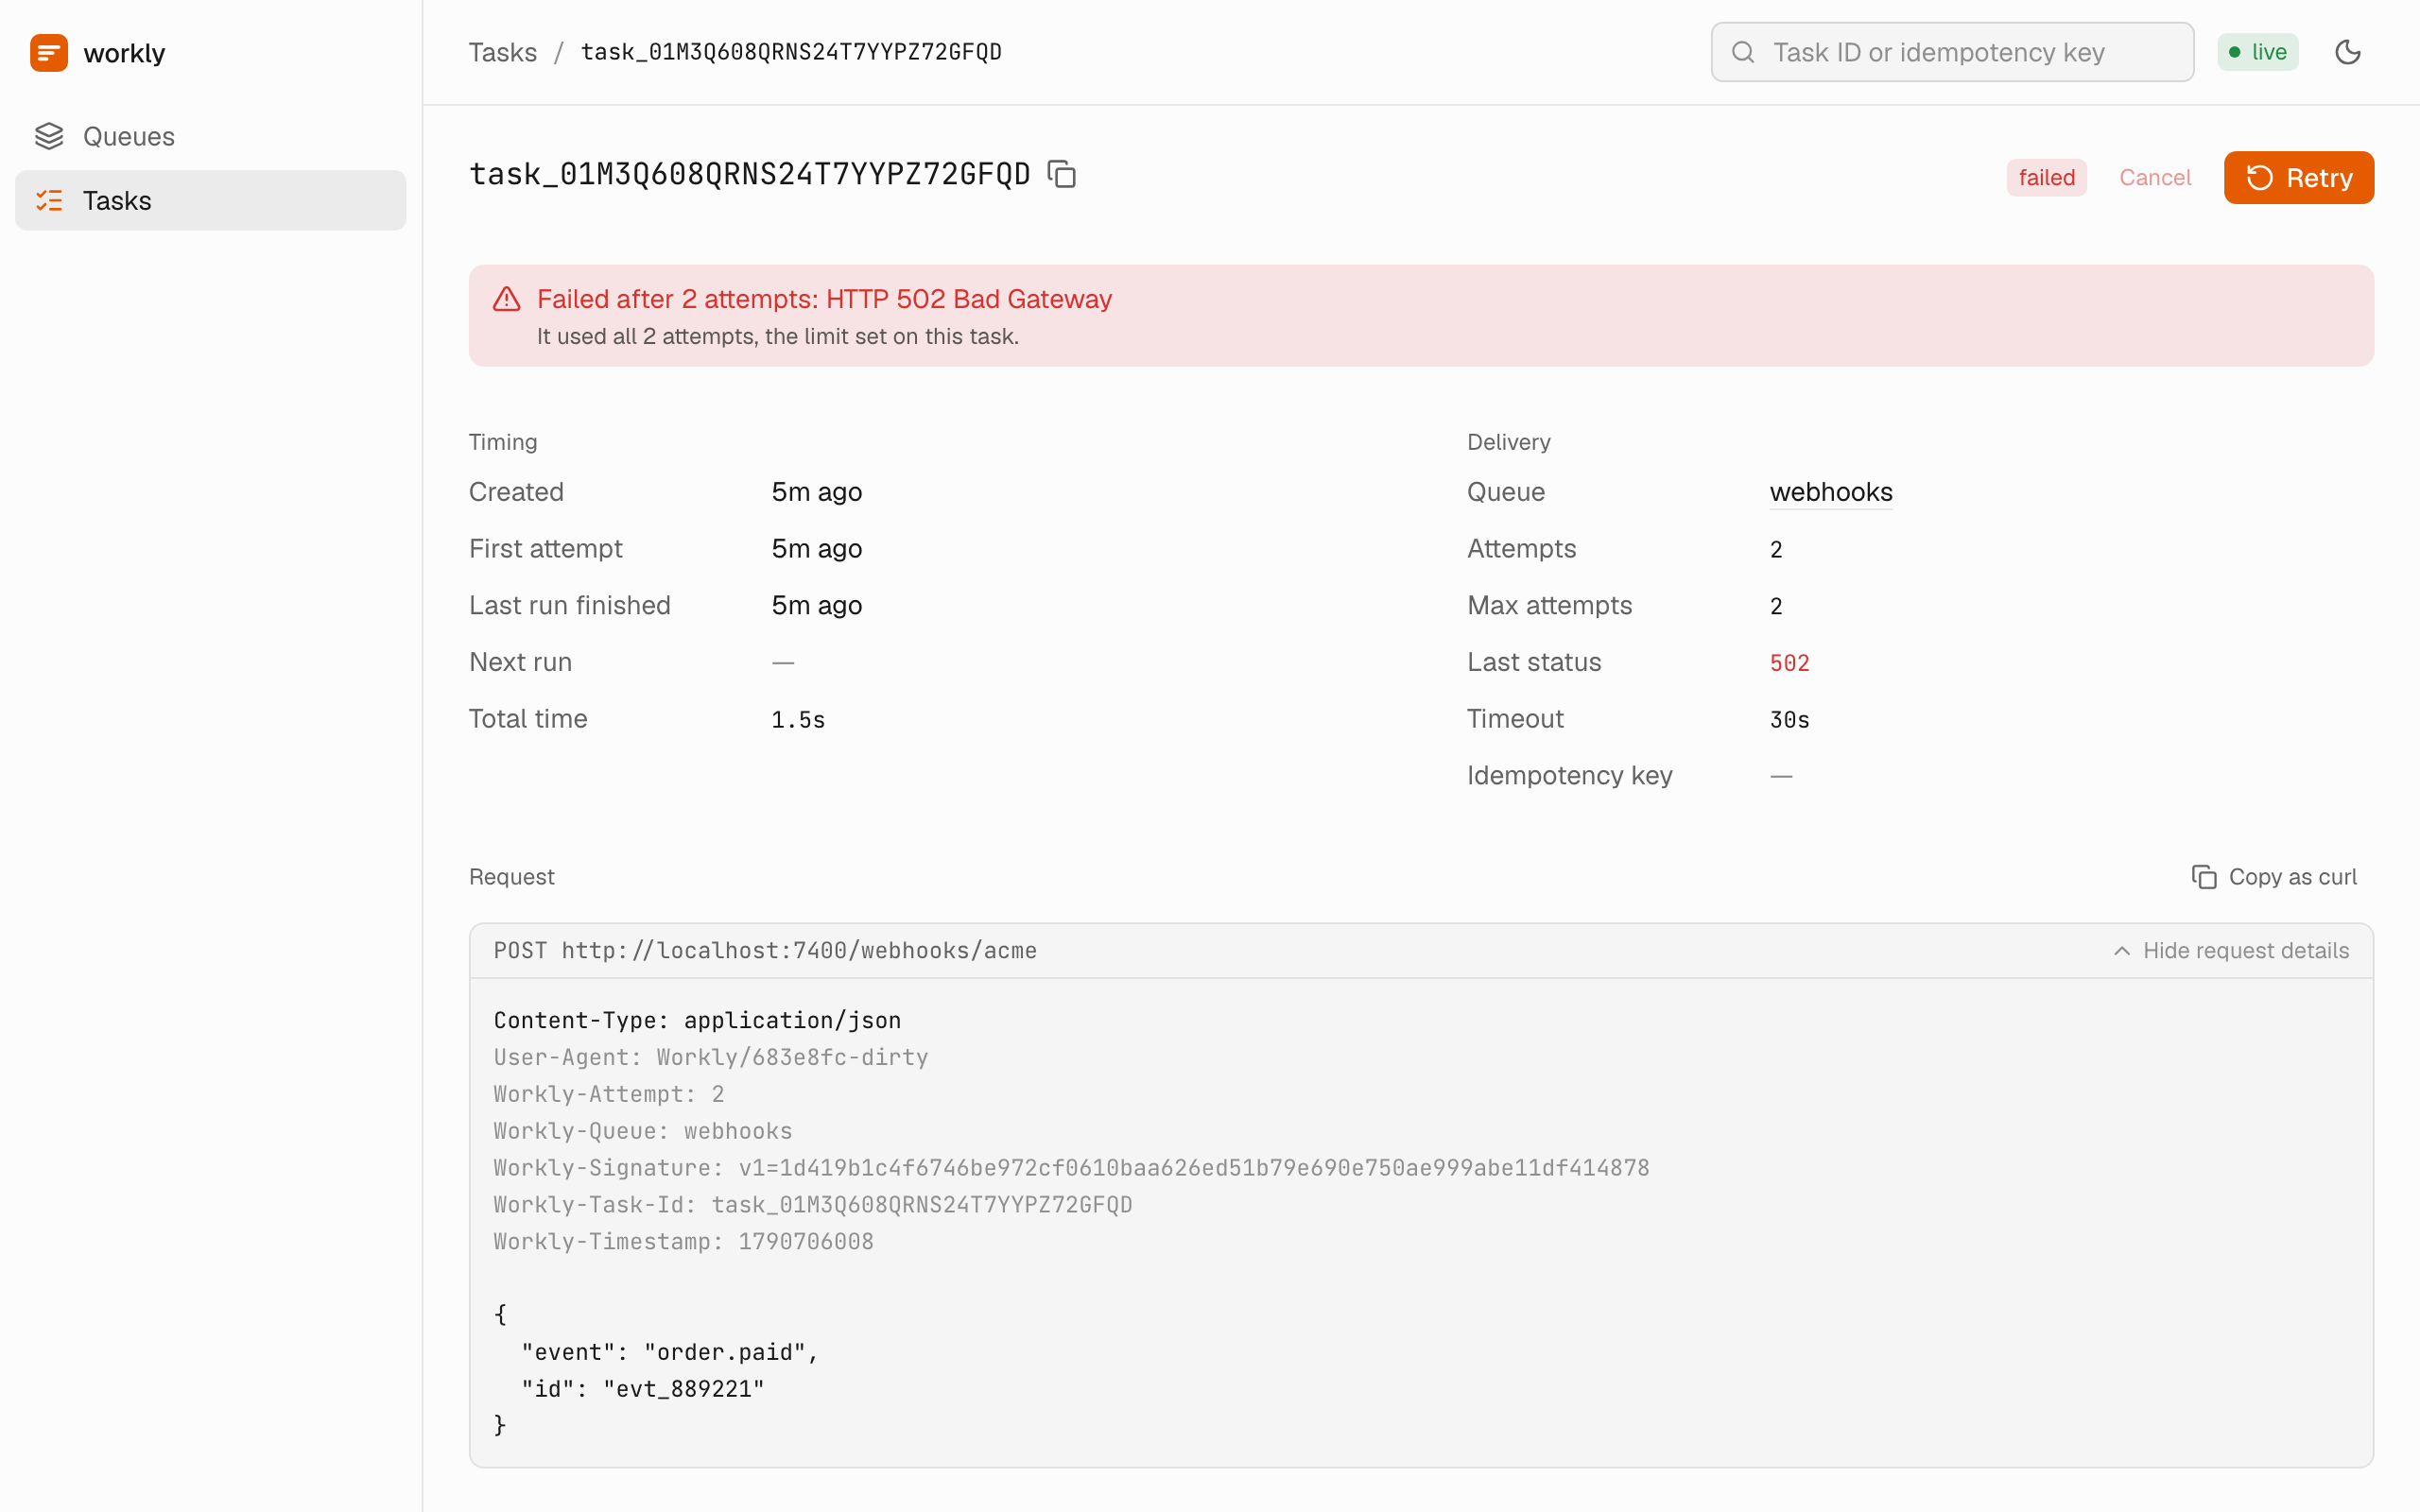Cancel the task
This screenshot has width=2420, height=1512.
[x=2155, y=178]
